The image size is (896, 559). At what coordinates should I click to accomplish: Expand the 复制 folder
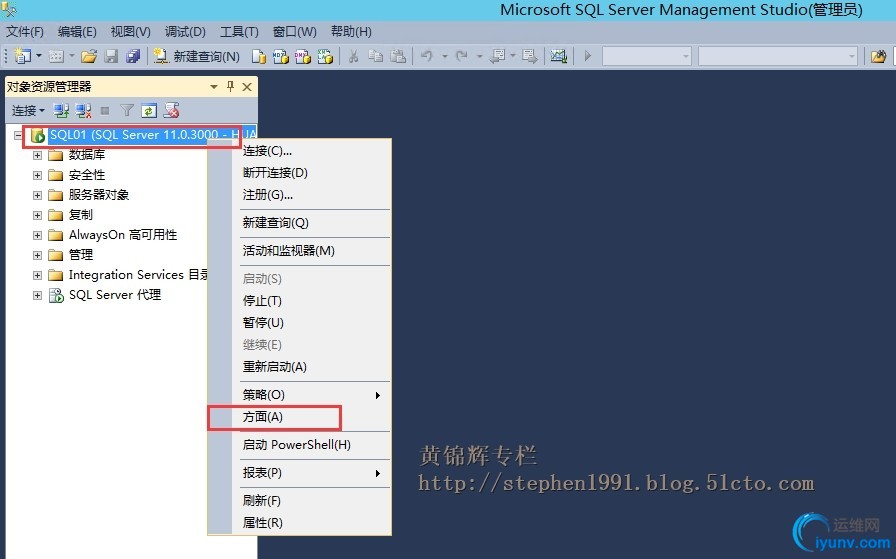click(x=37, y=215)
